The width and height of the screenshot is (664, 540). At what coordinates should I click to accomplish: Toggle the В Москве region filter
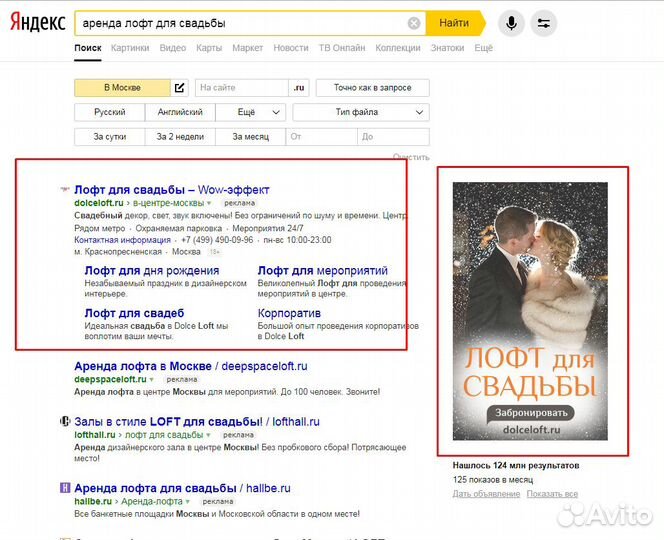point(122,88)
